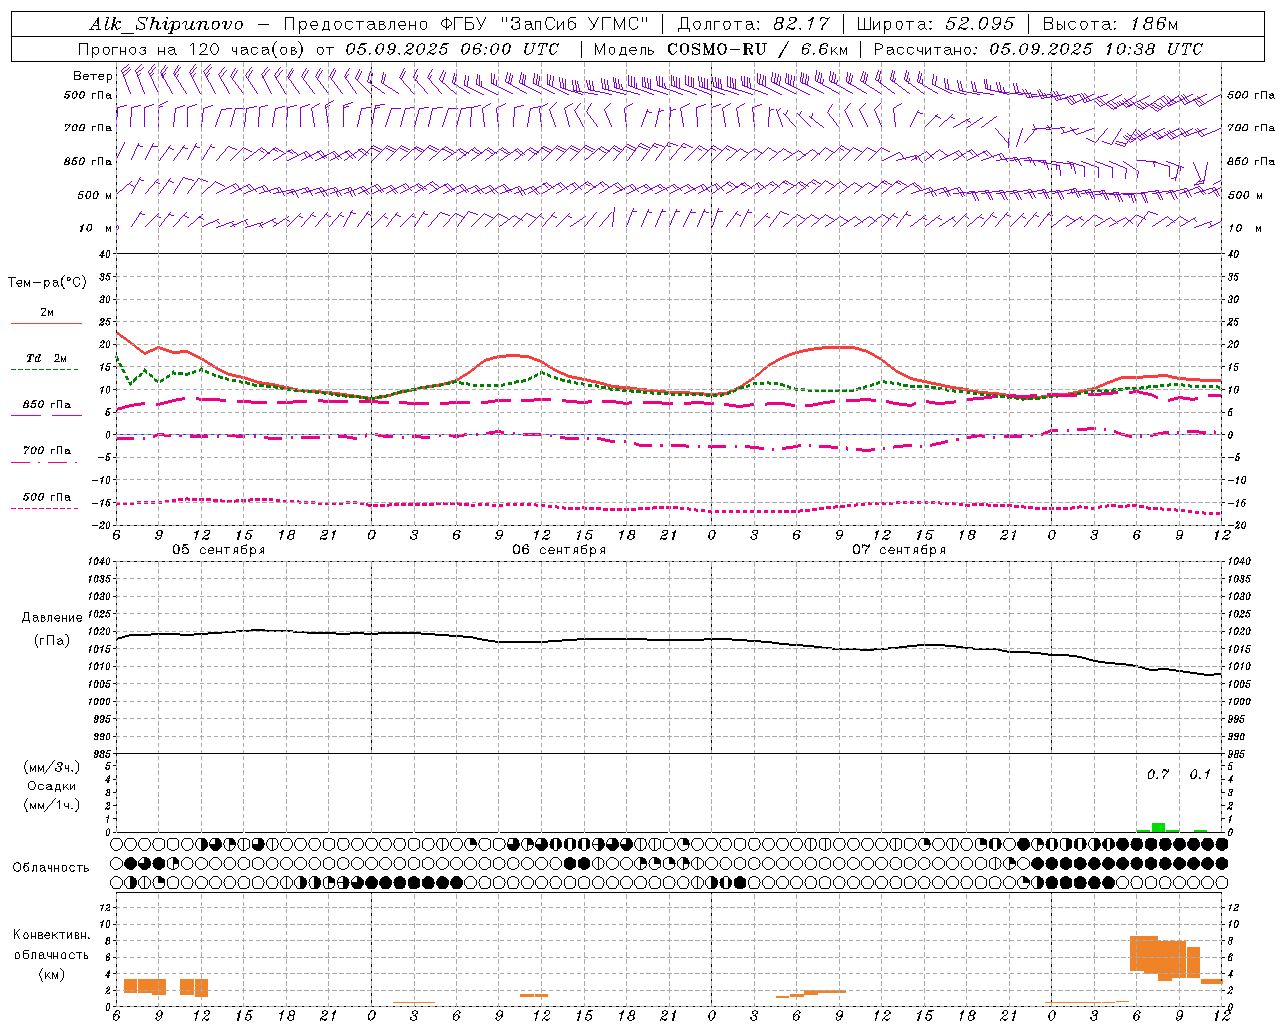Click the "Td 2м" dew point legend entry
The width and height of the screenshot is (1280, 1024).
(46, 358)
